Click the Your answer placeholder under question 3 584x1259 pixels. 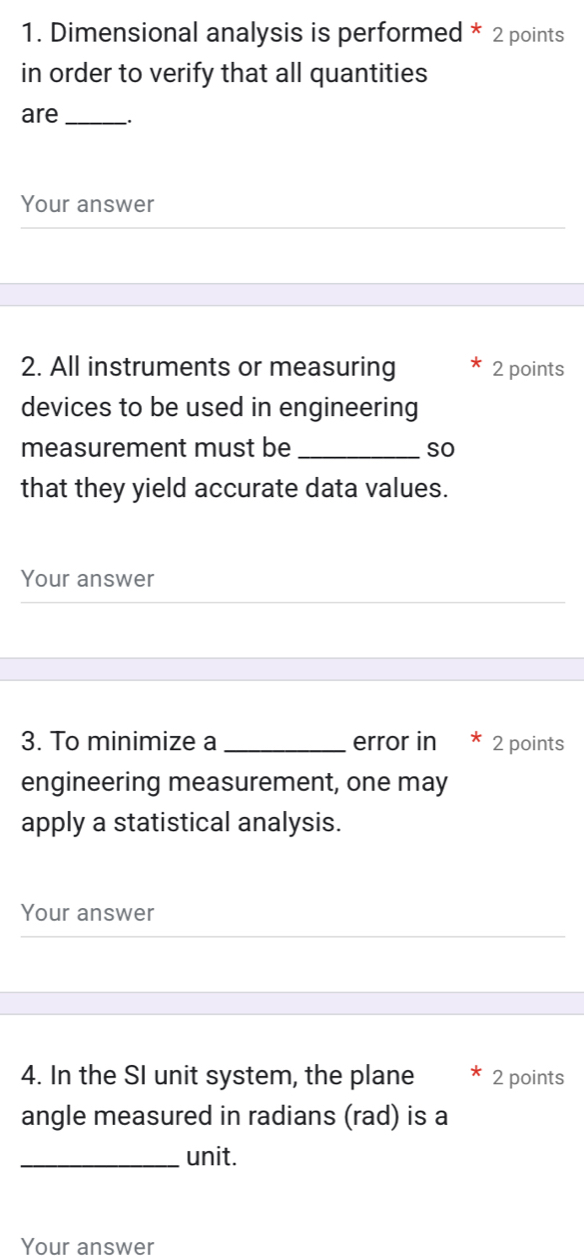[x=86, y=913]
